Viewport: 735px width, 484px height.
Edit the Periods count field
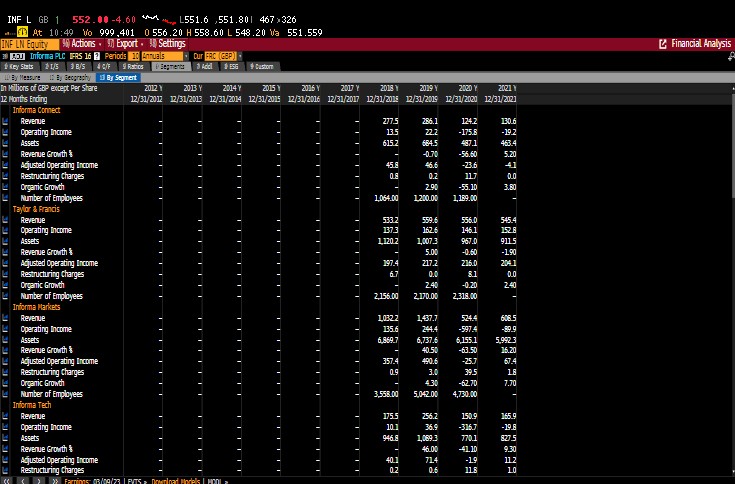tap(134, 56)
